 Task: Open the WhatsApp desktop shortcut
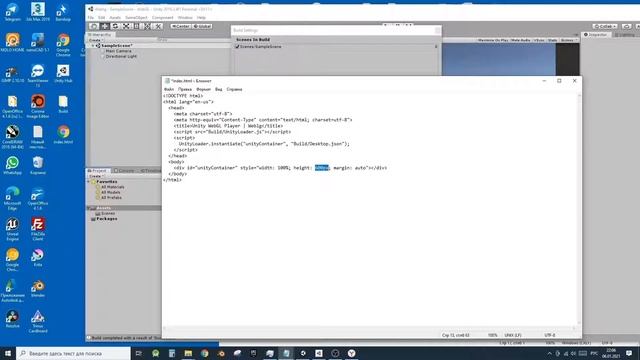(12, 165)
